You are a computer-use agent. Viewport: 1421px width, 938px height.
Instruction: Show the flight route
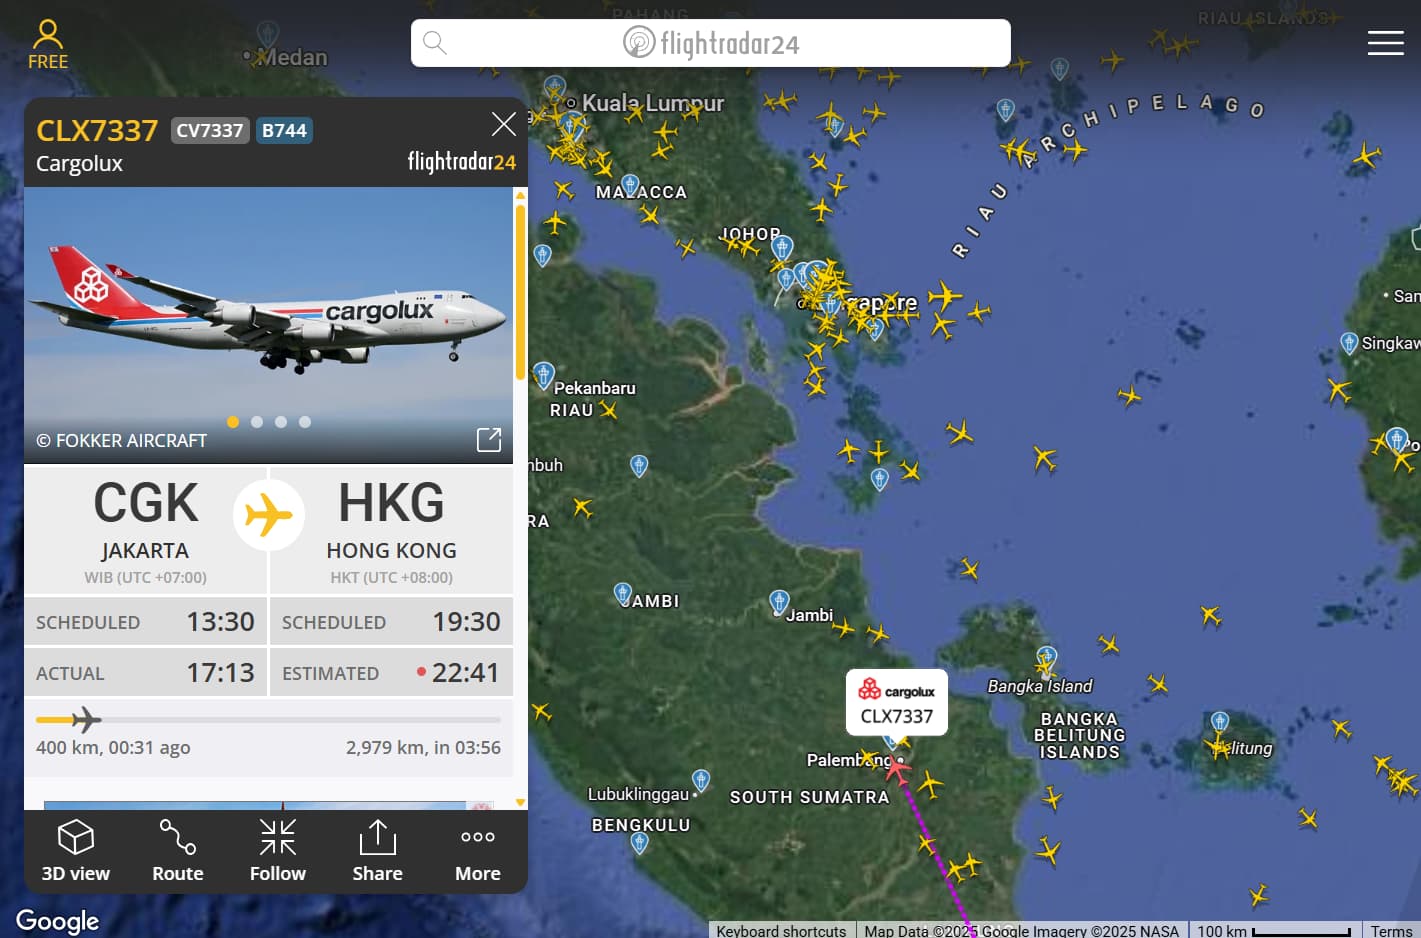[178, 851]
